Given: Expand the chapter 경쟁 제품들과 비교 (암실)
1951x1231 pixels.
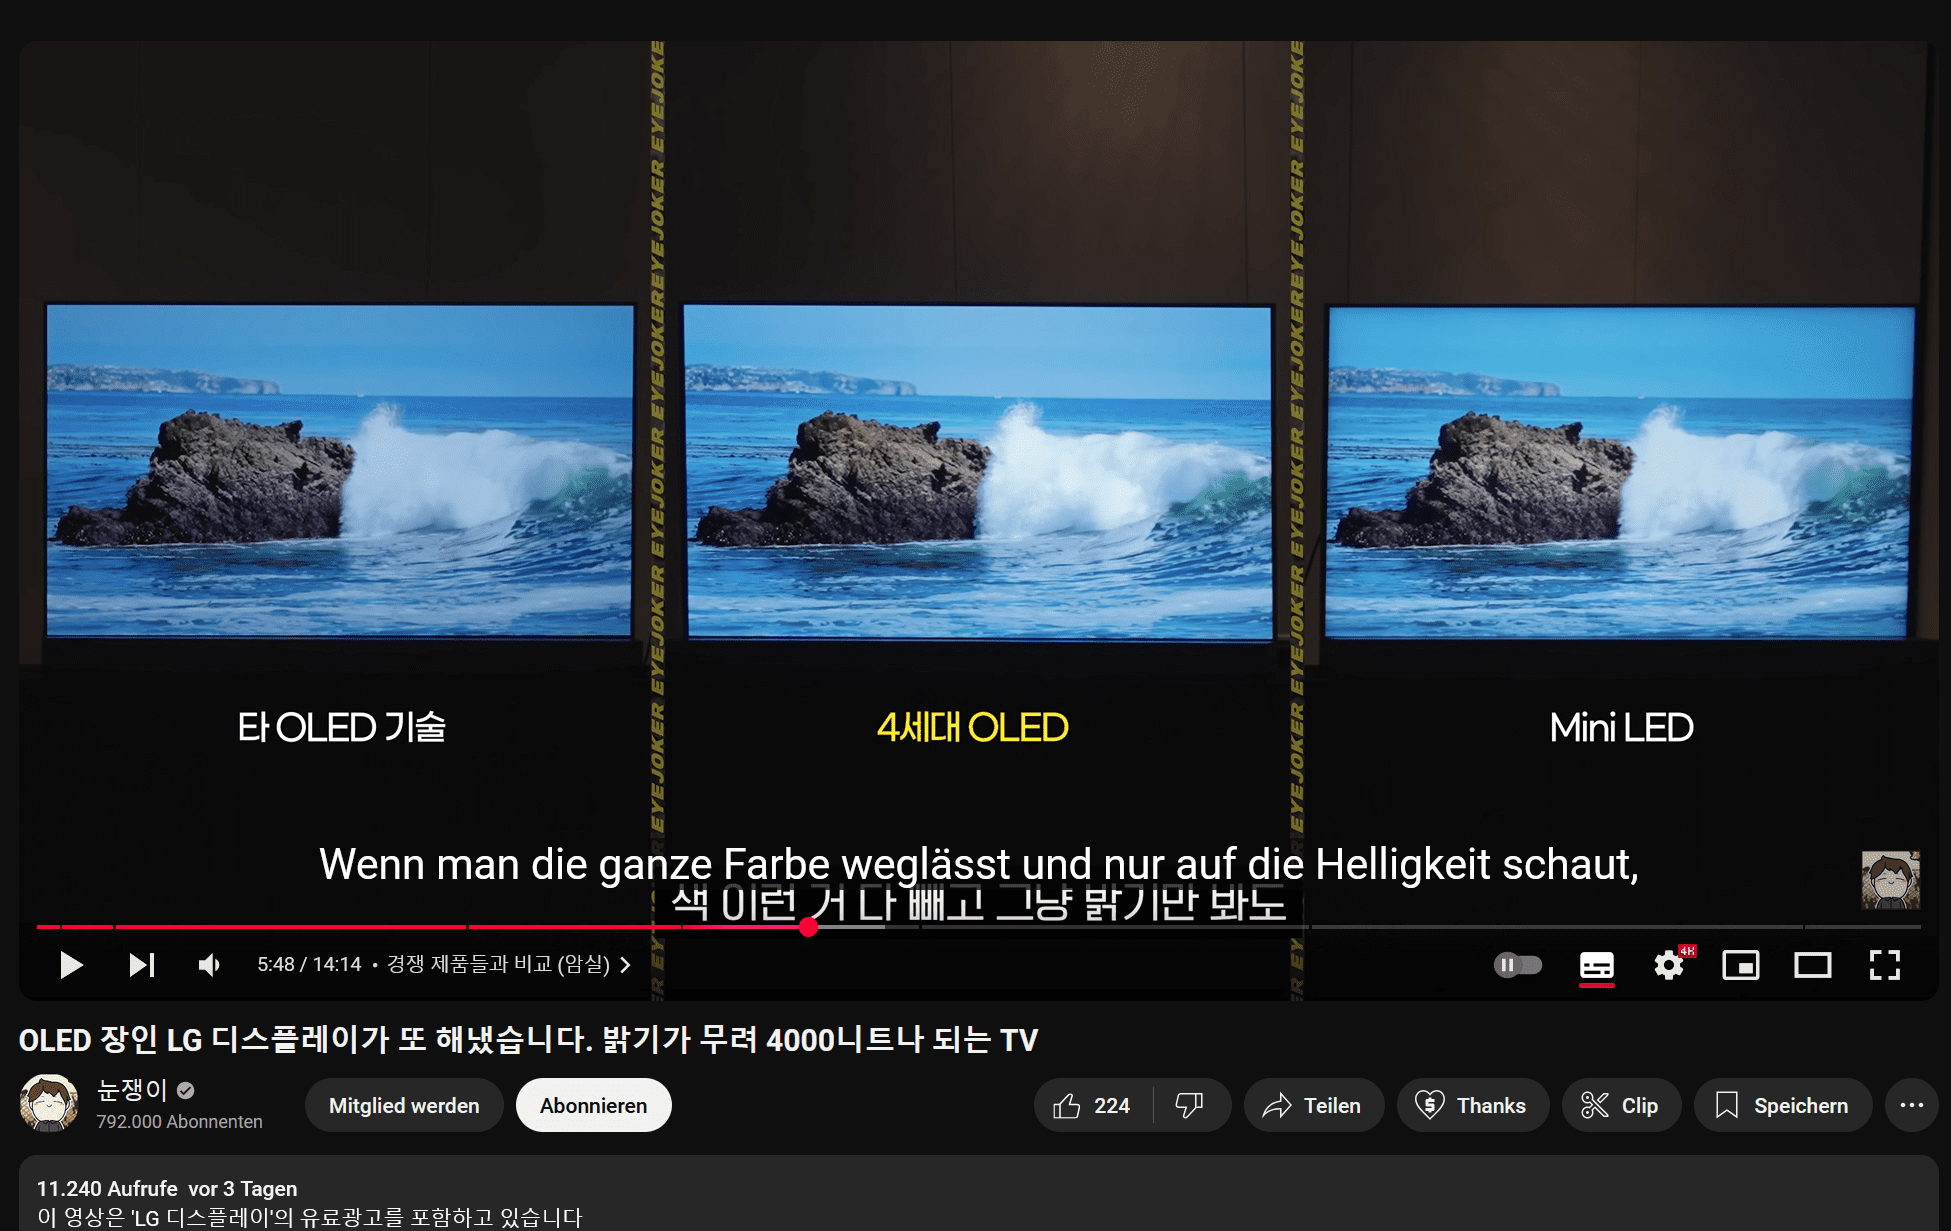Looking at the screenshot, I should tap(509, 964).
